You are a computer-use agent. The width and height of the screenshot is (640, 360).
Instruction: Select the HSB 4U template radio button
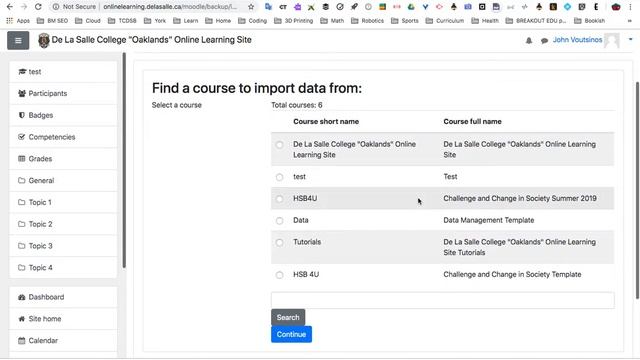pos(279,275)
